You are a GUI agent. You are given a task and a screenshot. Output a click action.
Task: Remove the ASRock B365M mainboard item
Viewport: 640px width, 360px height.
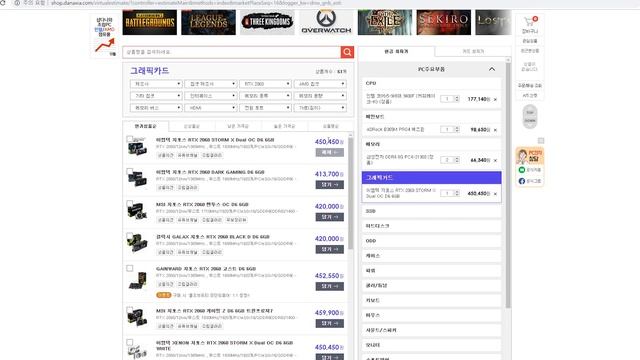(x=495, y=130)
